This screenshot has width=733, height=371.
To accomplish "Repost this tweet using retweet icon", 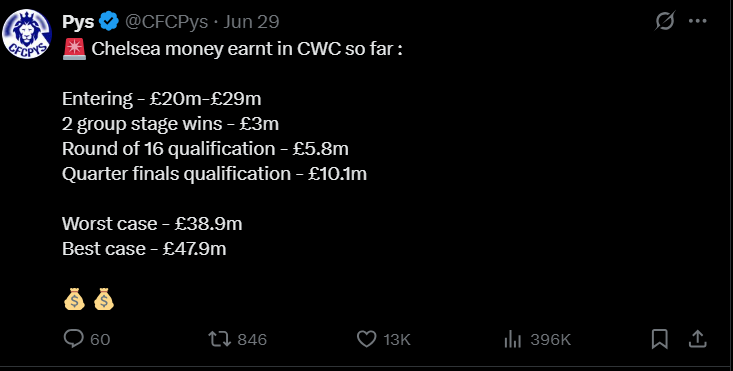I will pyautogui.click(x=220, y=339).
